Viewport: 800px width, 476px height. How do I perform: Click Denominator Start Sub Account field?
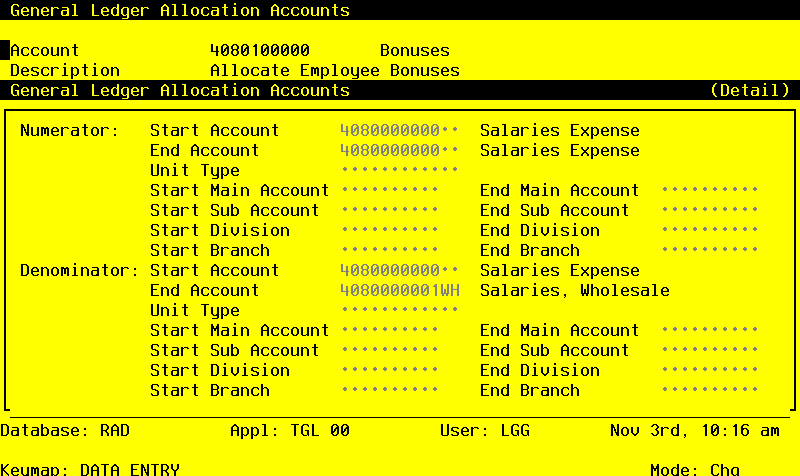(x=390, y=350)
